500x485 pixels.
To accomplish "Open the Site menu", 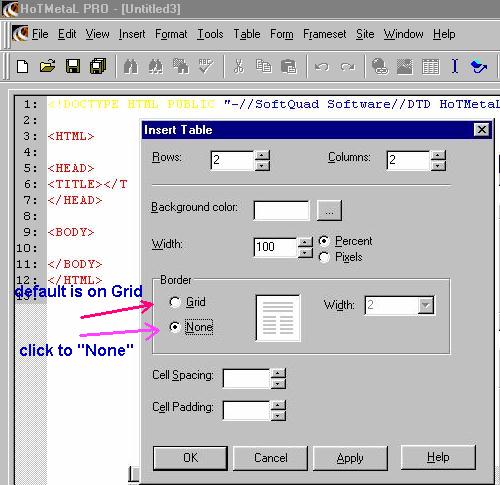I will 365,34.
